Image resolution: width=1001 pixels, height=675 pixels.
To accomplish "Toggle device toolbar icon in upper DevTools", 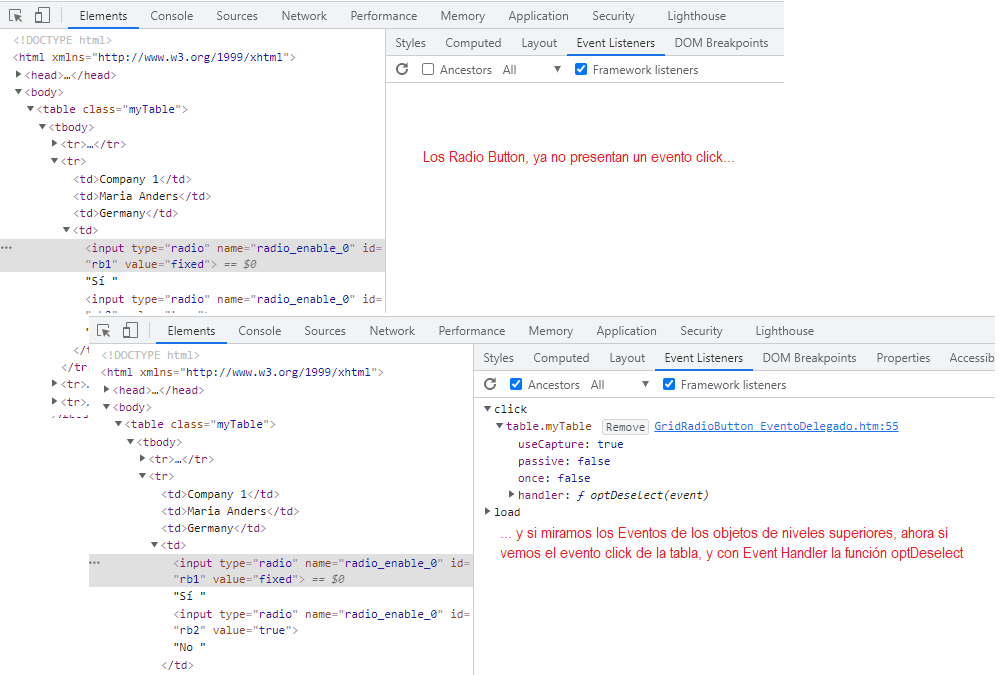I will tap(42, 16).
